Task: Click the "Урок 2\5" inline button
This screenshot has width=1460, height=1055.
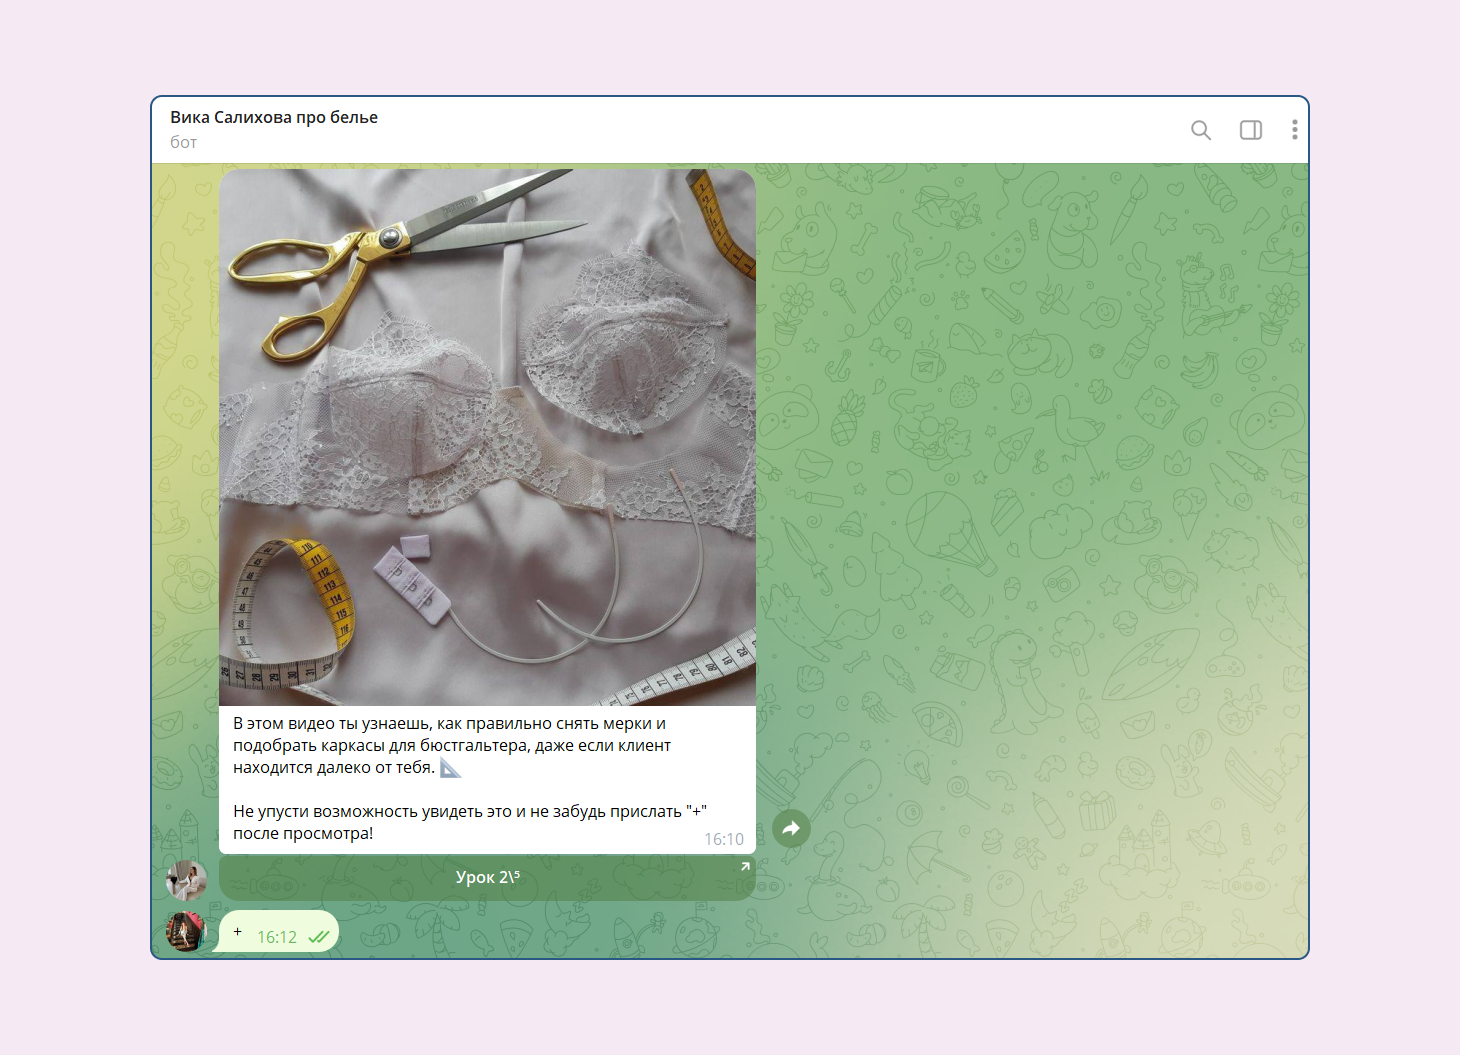Action: pyautogui.click(x=487, y=877)
